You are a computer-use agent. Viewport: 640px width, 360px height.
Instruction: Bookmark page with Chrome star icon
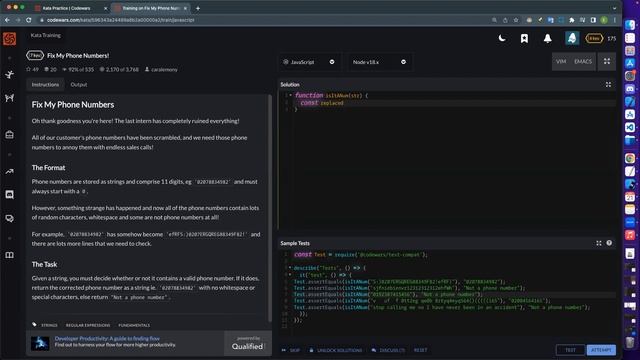[x=516, y=20]
